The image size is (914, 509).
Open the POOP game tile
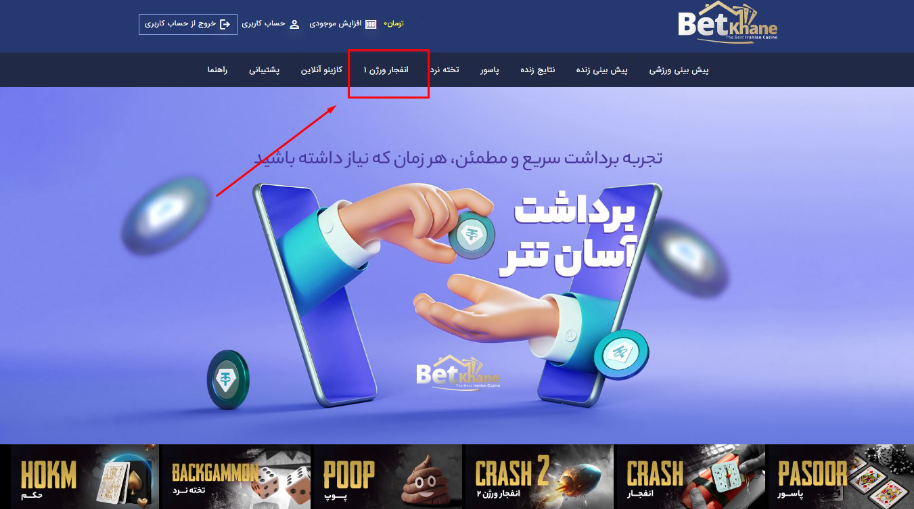pyautogui.click(x=388, y=476)
